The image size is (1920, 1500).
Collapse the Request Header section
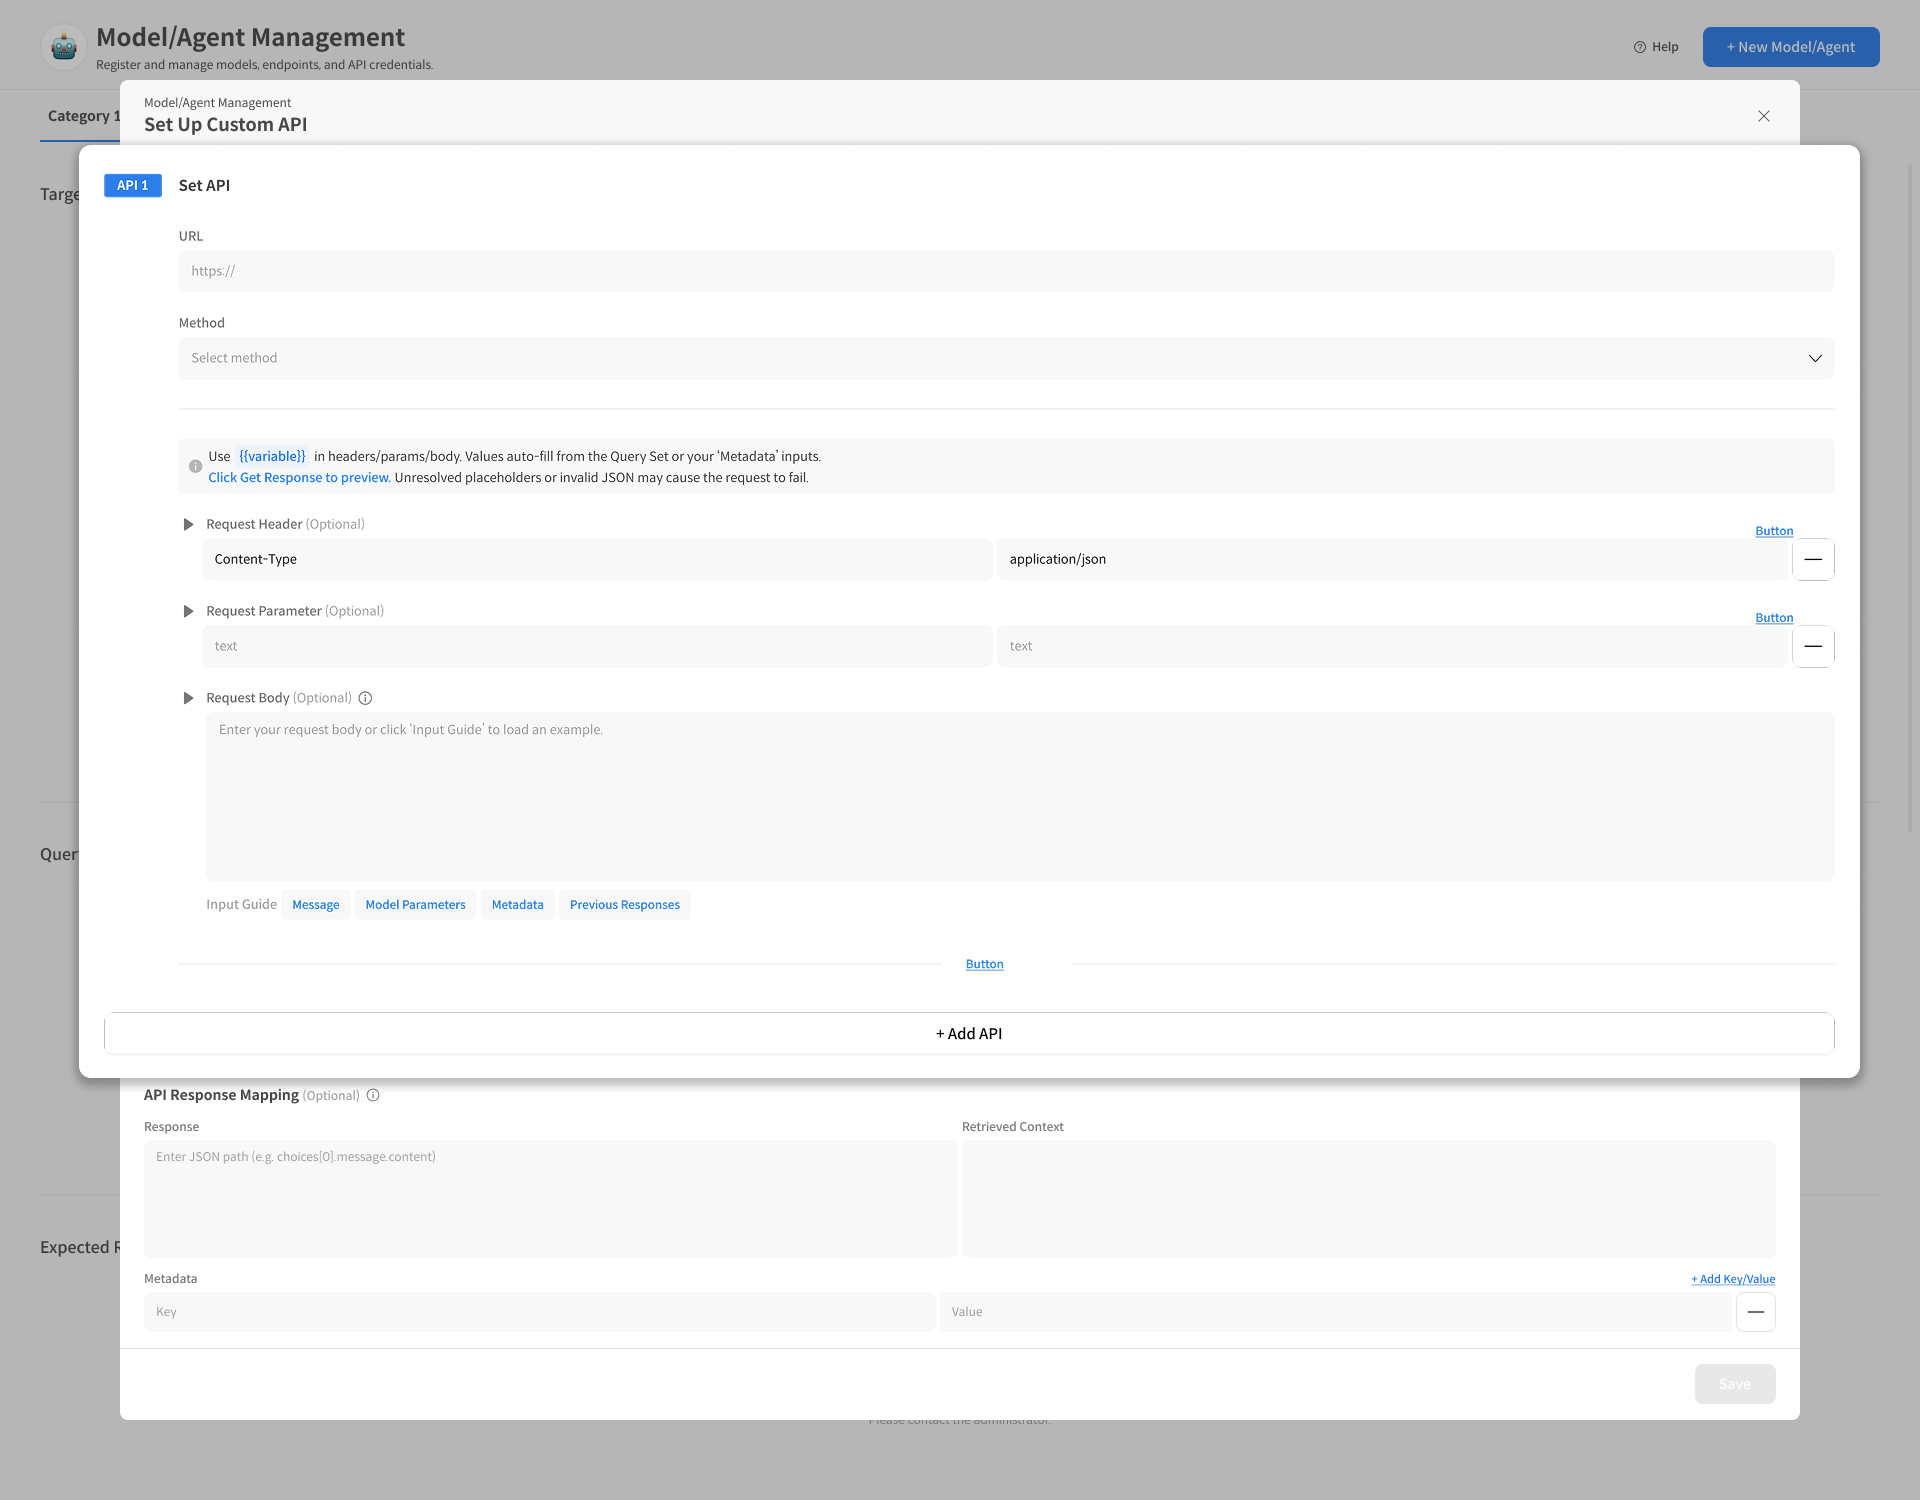click(x=188, y=524)
